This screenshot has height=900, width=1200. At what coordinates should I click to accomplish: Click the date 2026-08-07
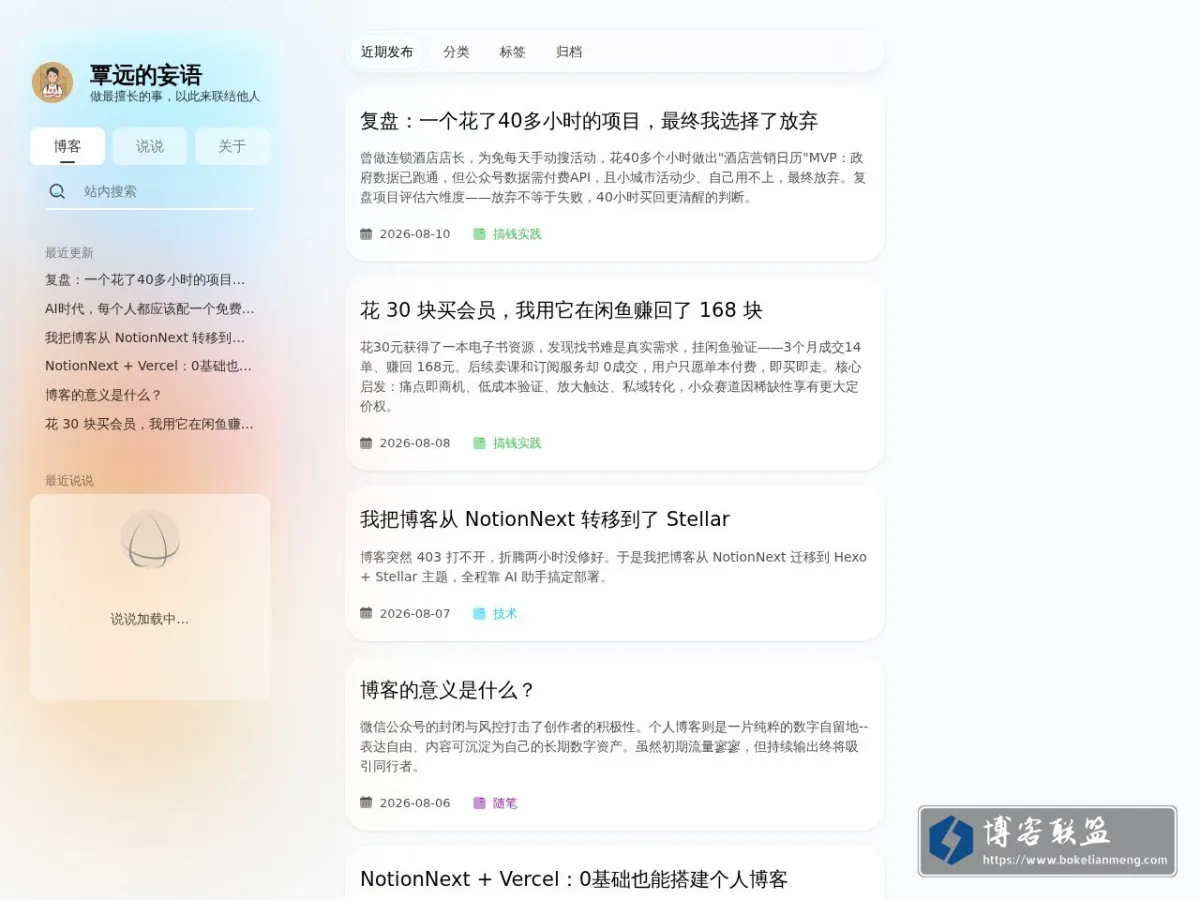coord(415,614)
